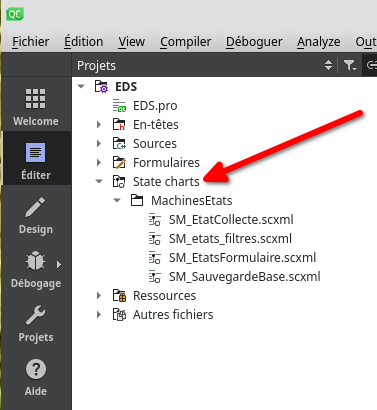Screen dimensions: 377x410
Task: Select EDS project name text
Action: click(x=126, y=87)
